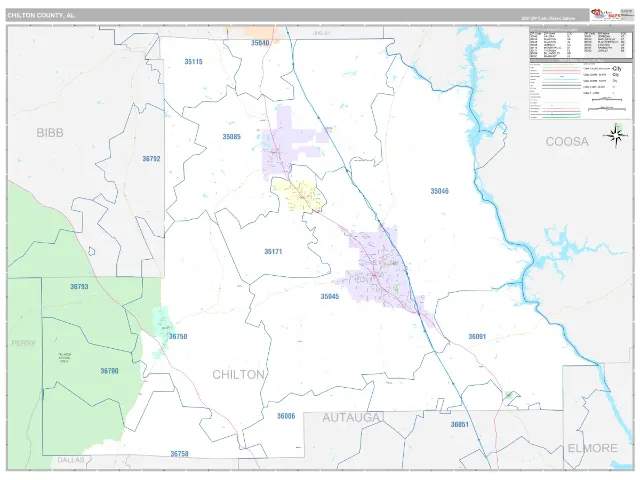This screenshot has width=640, height=480.
Task: Click the CHILTON county label
Action: pos(238,375)
